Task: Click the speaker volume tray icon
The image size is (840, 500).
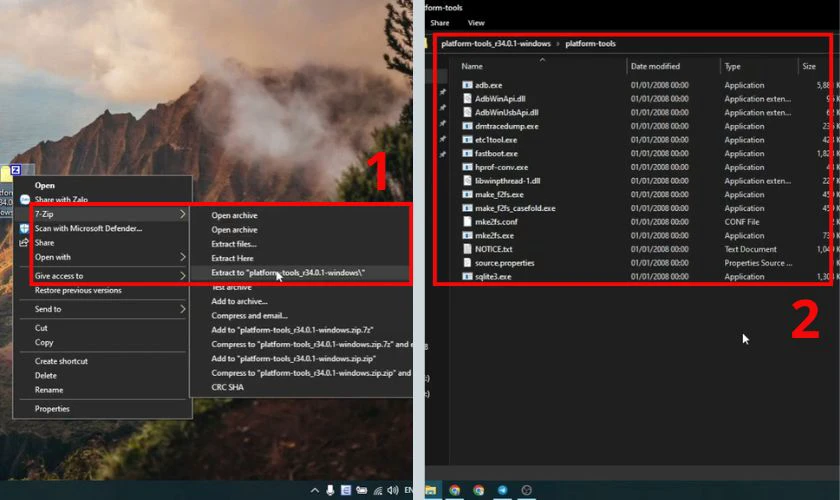Action: point(393,490)
